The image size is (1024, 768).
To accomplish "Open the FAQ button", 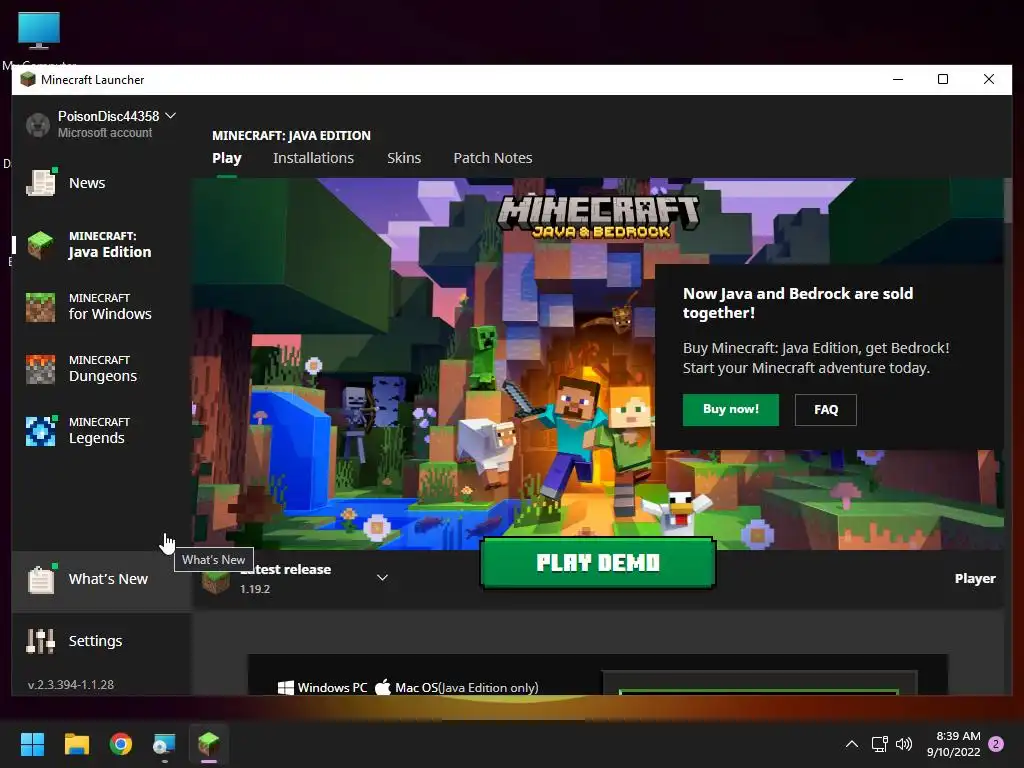I will (x=825, y=409).
